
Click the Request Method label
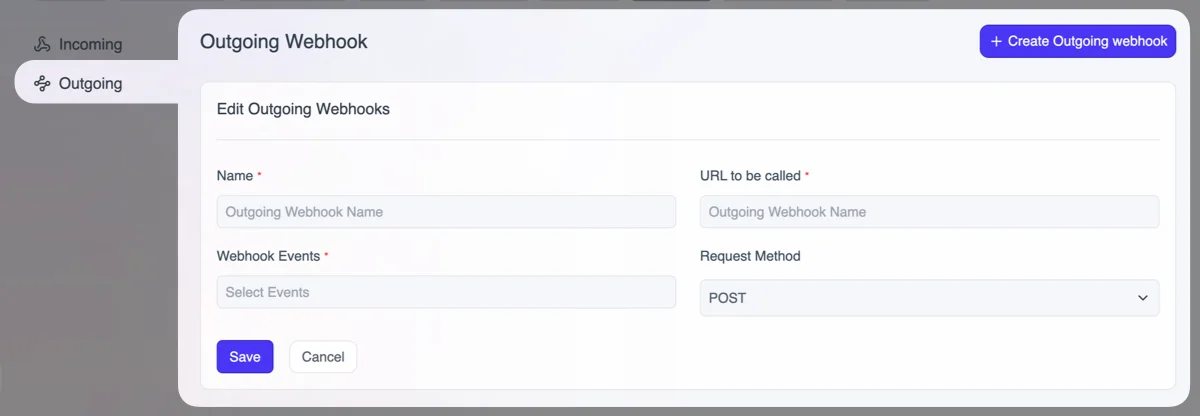coord(750,256)
